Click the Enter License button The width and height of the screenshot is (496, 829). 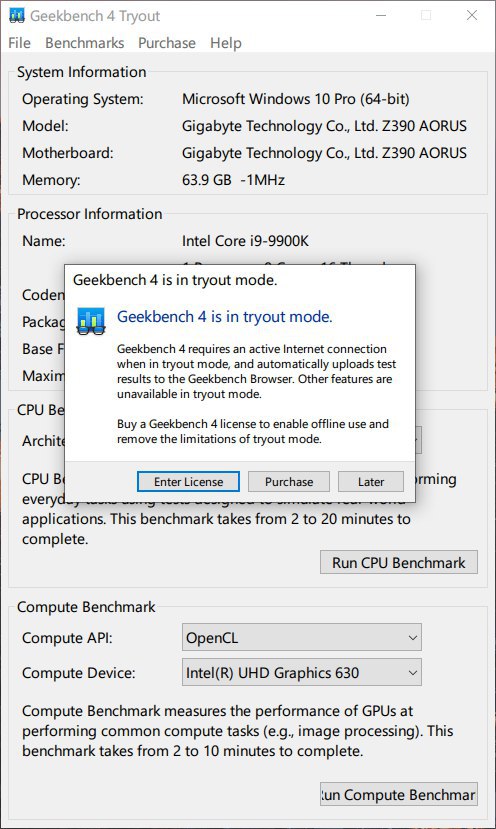click(188, 482)
